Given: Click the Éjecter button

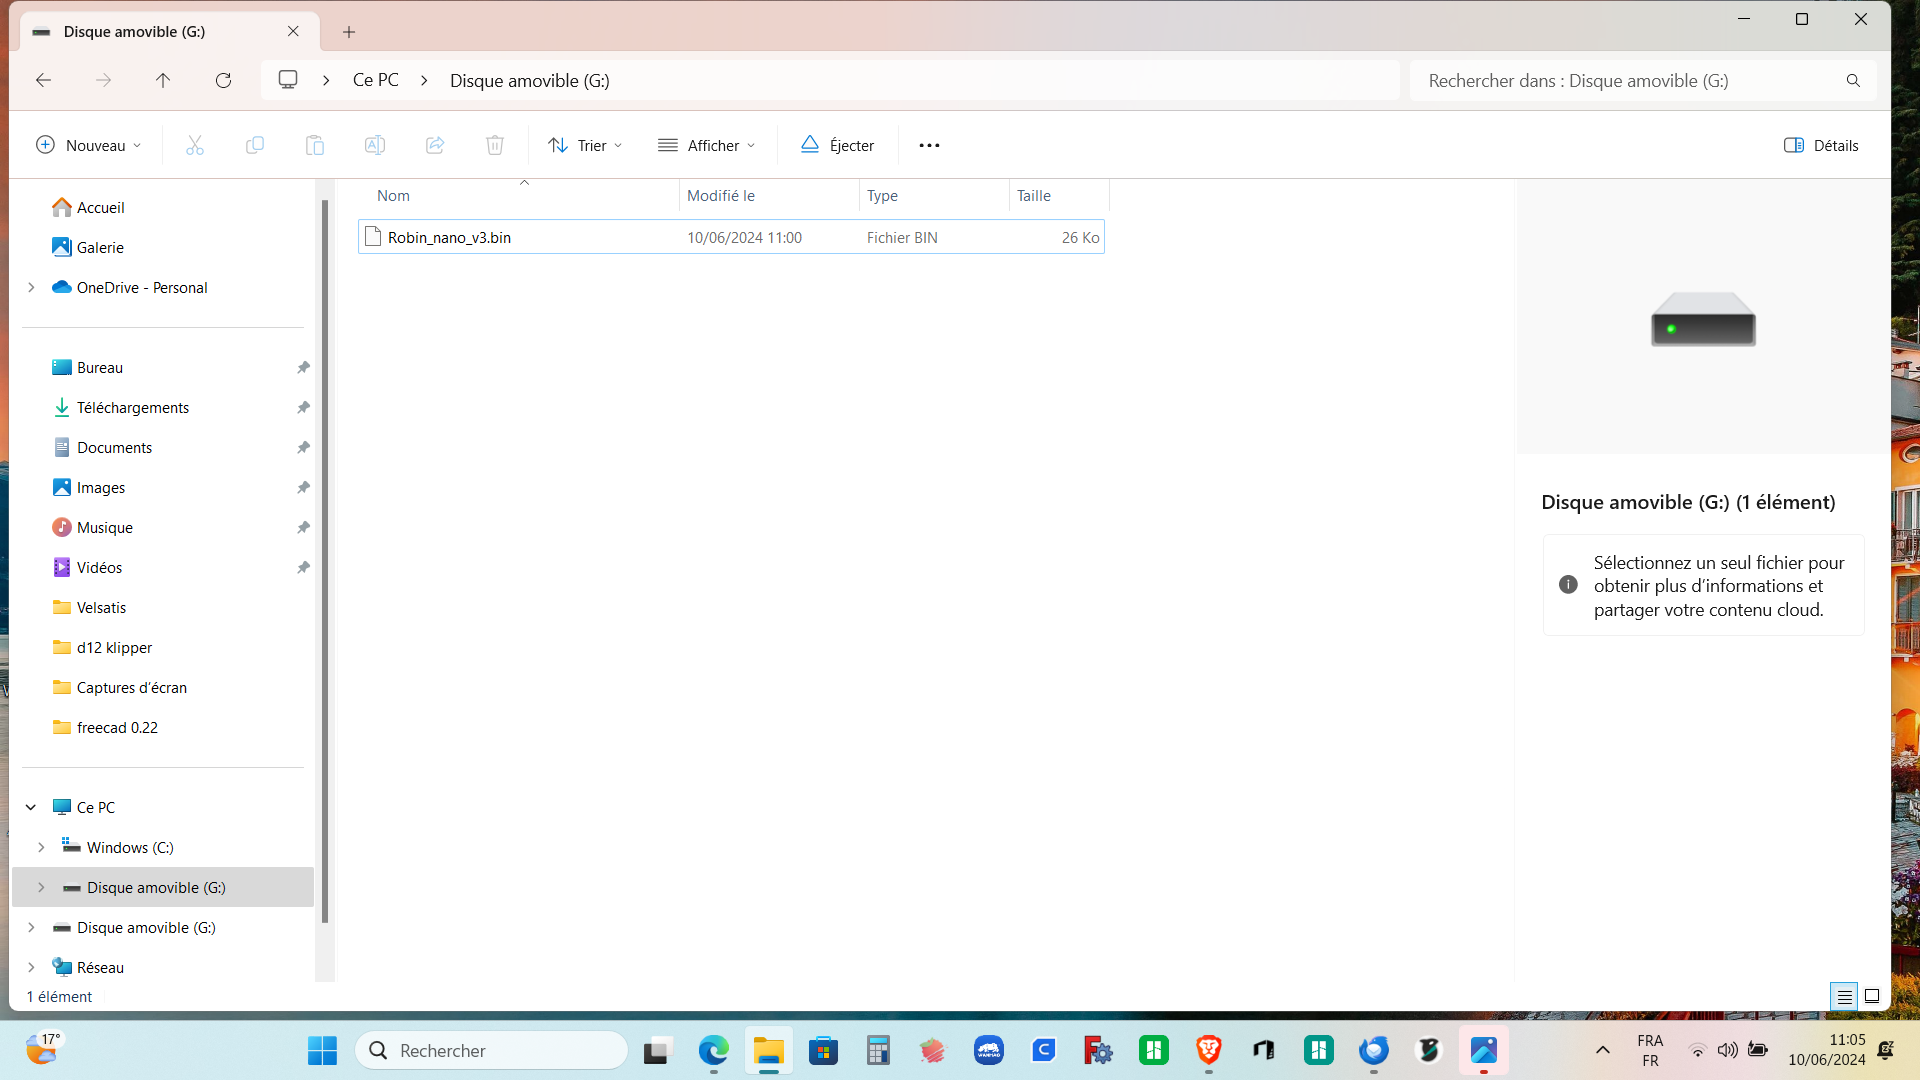Looking at the screenshot, I should pyautogui.click(x=837, y=145).
